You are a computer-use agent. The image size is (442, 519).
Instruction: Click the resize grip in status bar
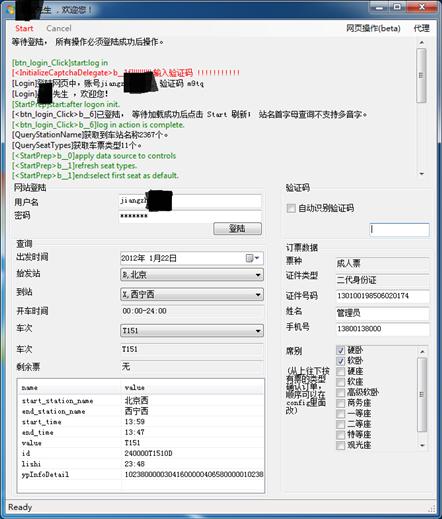pos(432,508)
